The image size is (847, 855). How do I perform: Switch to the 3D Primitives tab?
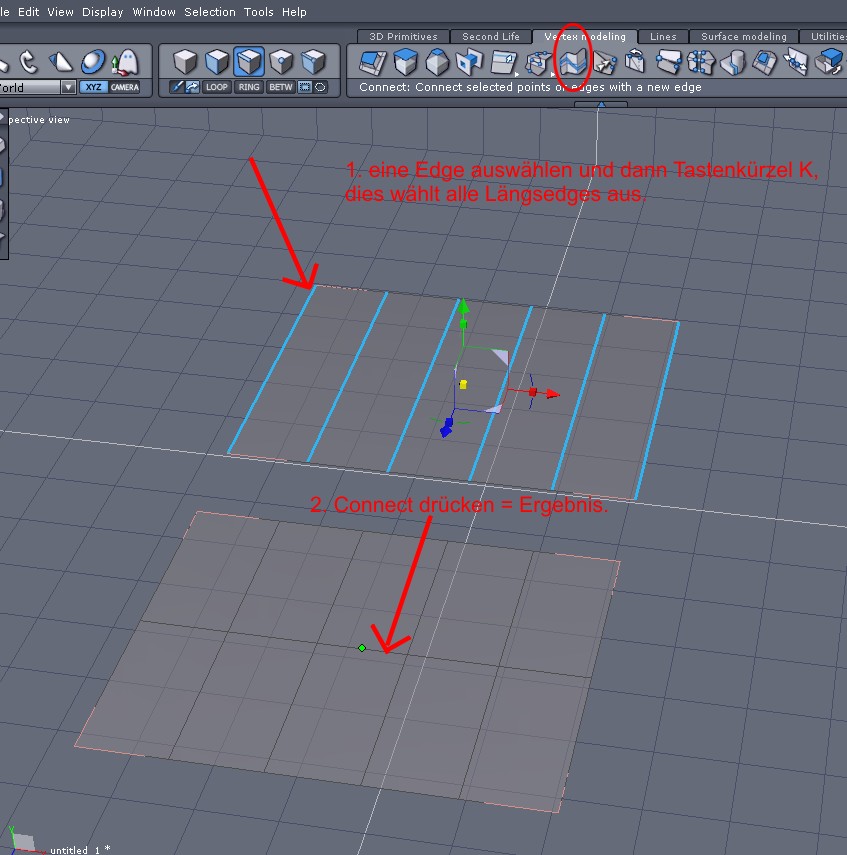coord(403,37)
